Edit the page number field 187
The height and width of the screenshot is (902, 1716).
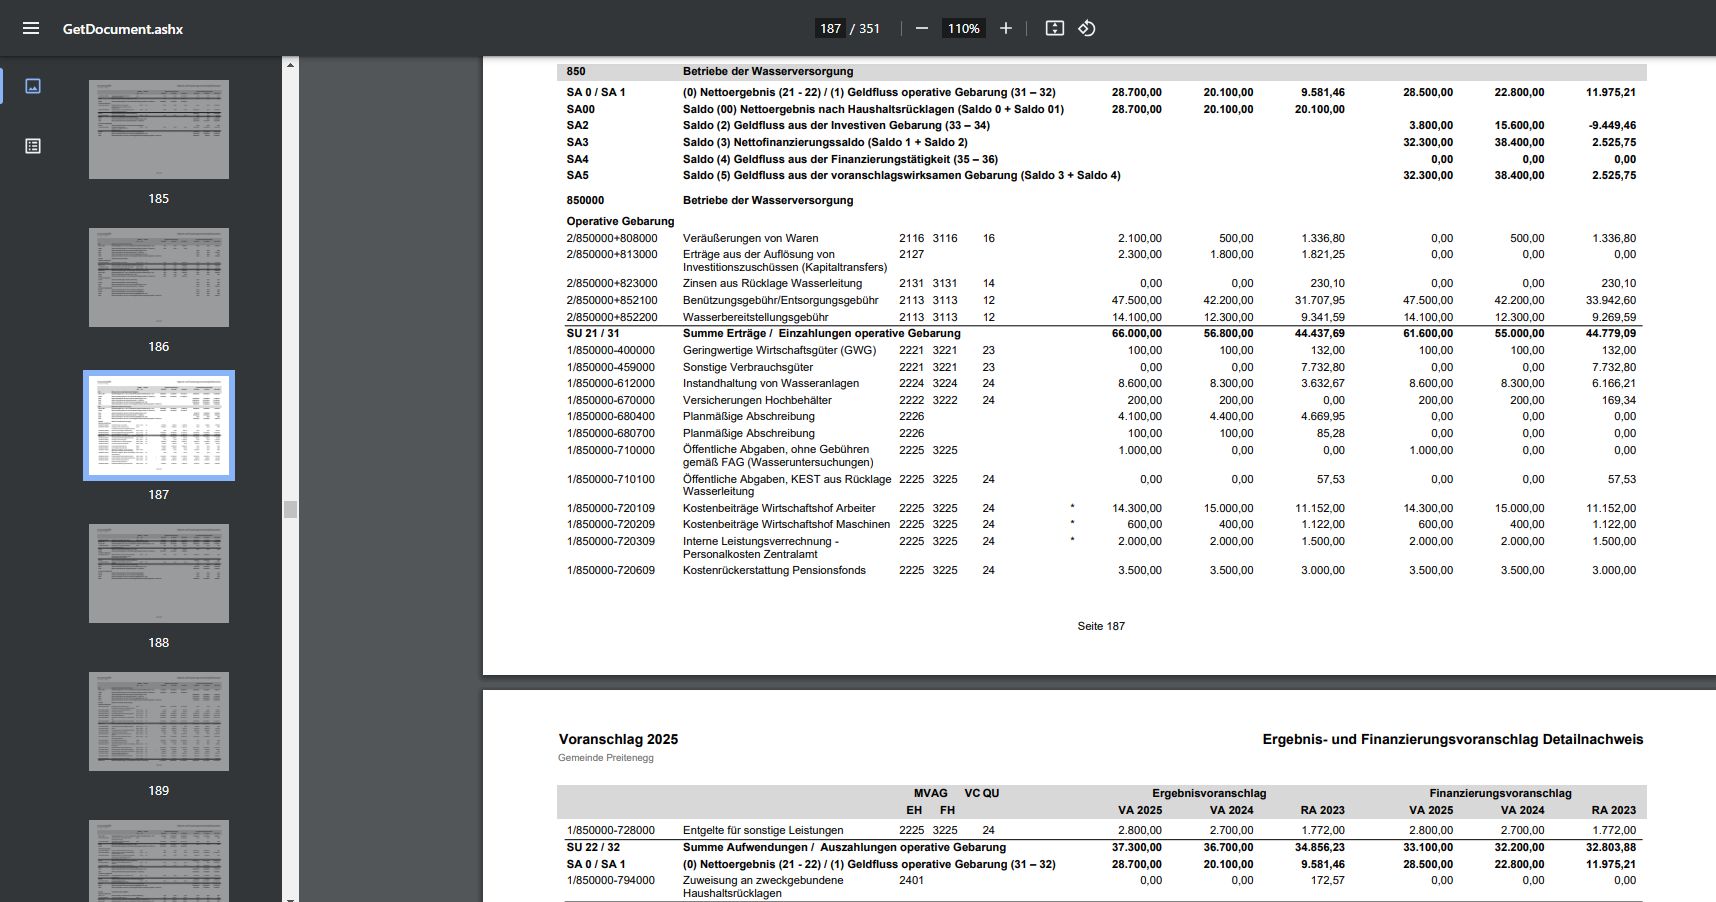[x=830, y=28]
